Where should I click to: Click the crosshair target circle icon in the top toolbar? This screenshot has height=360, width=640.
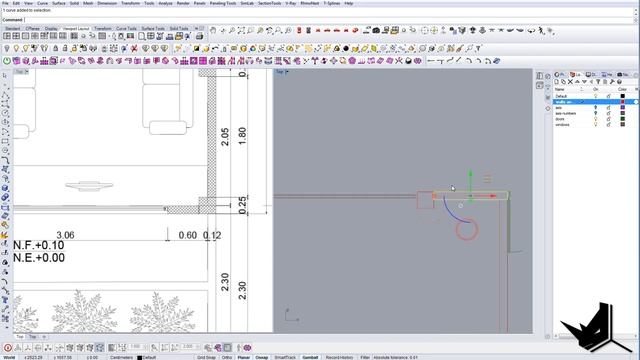[424, 30]
